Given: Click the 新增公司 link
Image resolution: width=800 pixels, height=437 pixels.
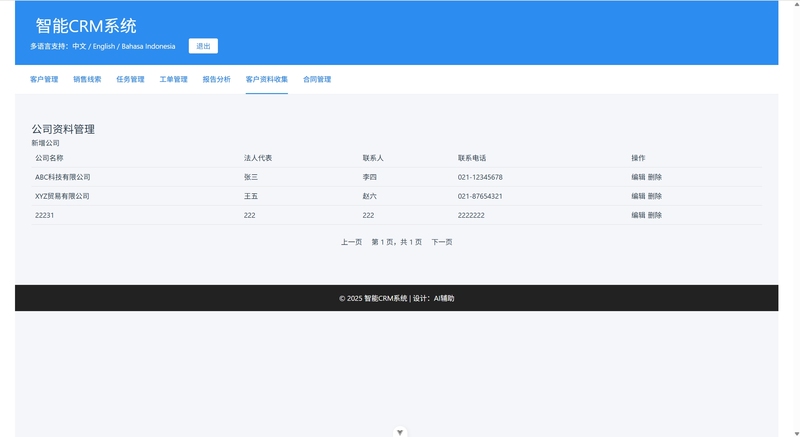Looking at the screenshot, I should tap(45, 143).
